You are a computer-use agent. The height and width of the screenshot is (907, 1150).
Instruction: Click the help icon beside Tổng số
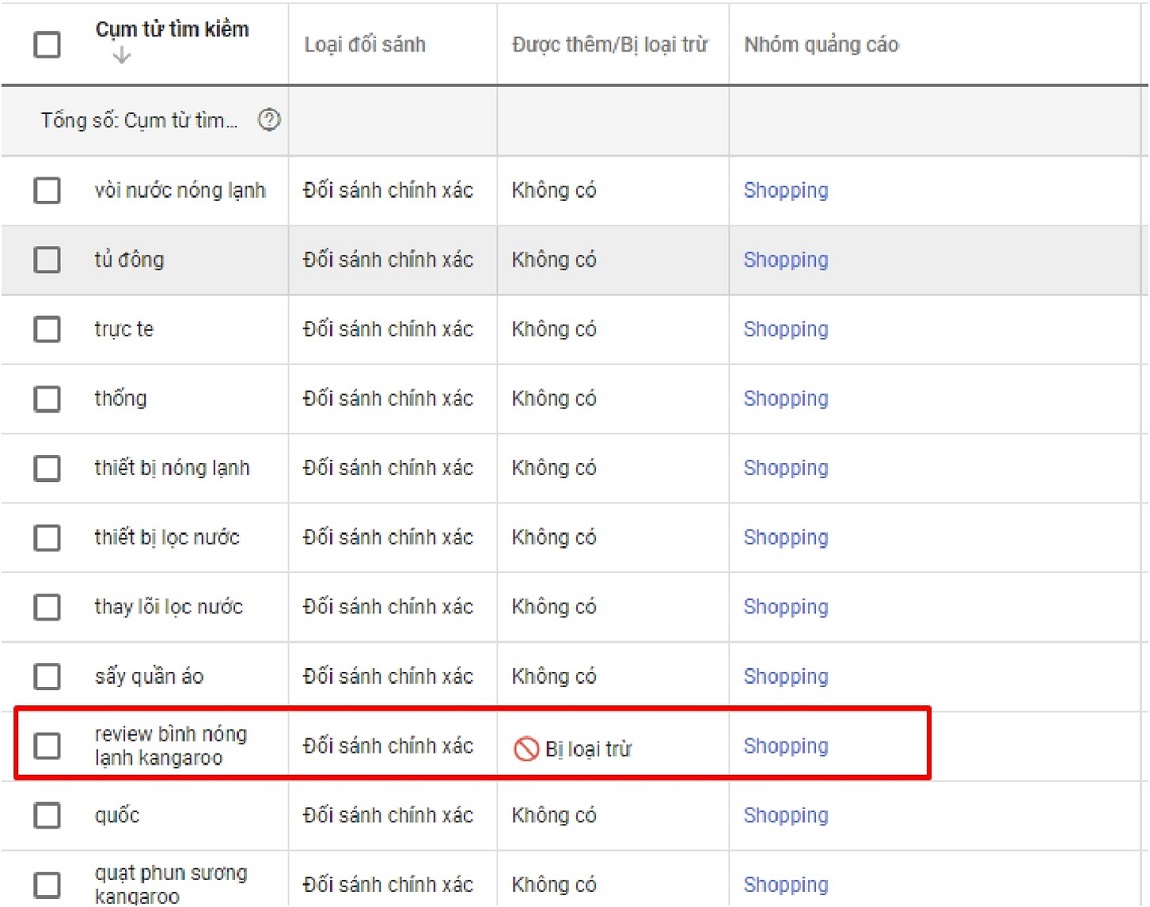click(269, 120)
